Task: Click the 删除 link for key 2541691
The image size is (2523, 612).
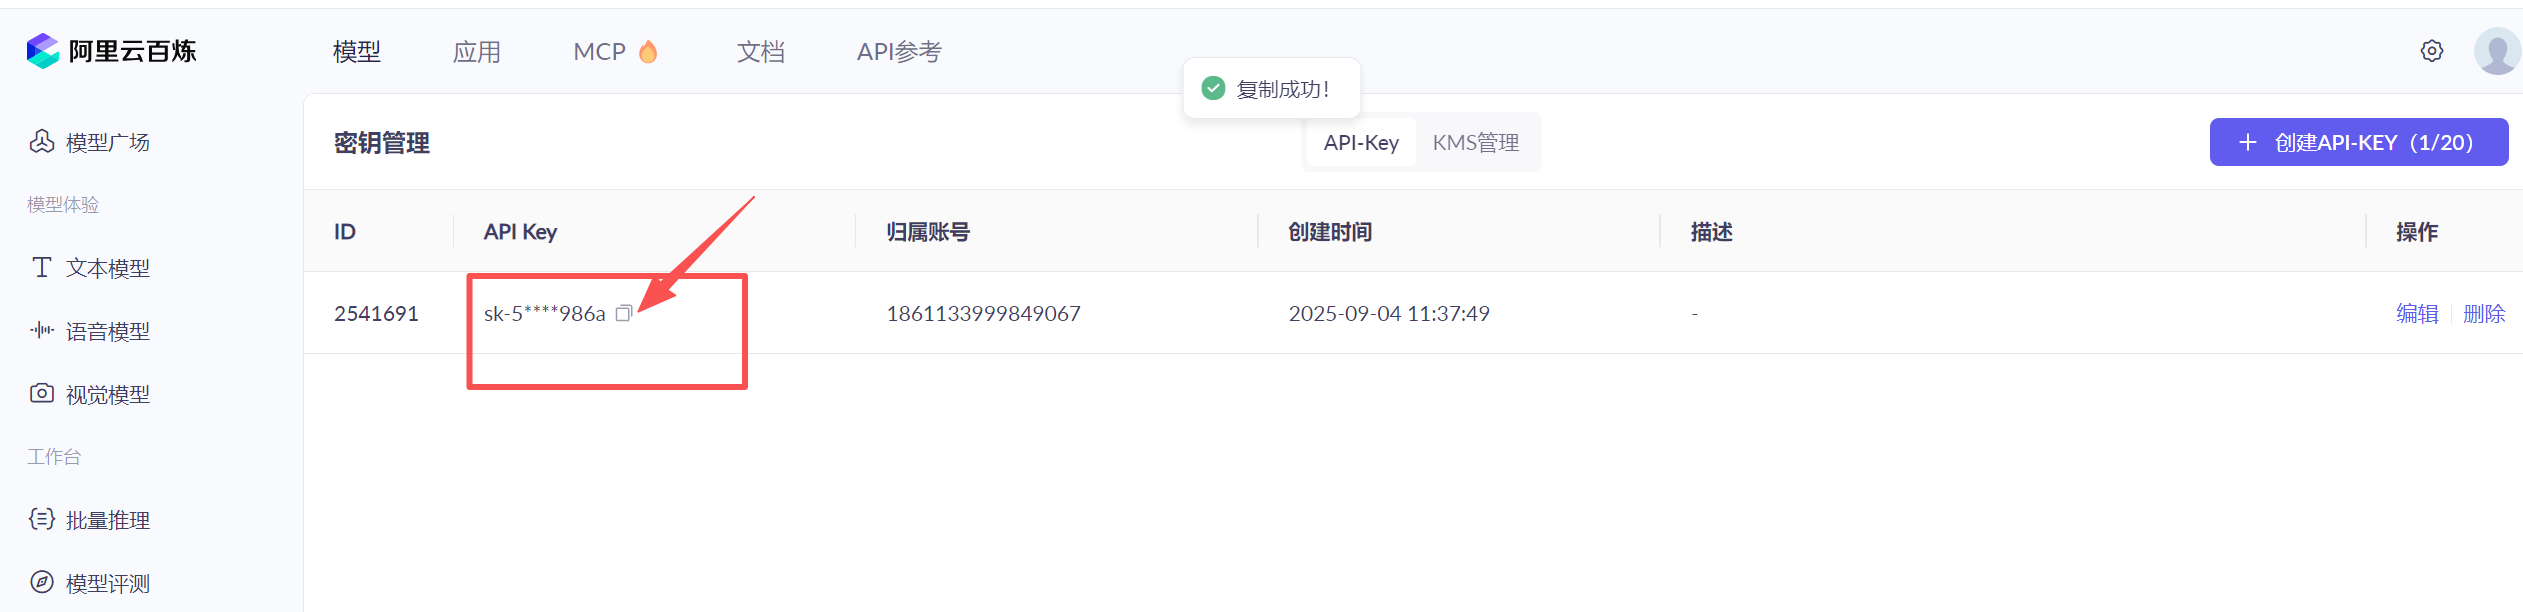Action: pos(2483,314)
